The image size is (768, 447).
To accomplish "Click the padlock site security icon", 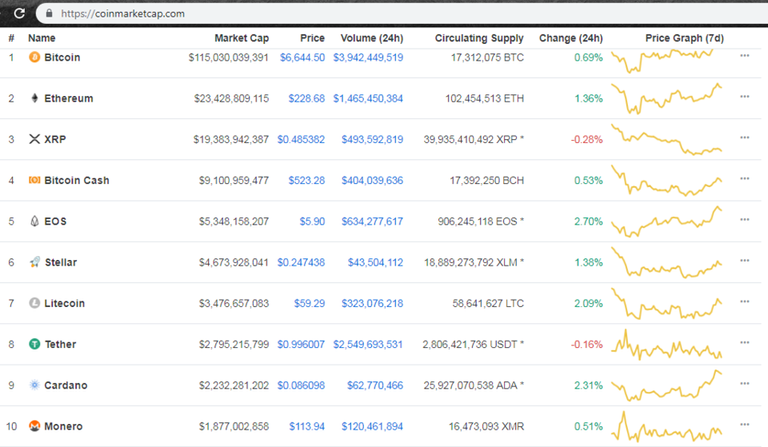I will (49, 14).
